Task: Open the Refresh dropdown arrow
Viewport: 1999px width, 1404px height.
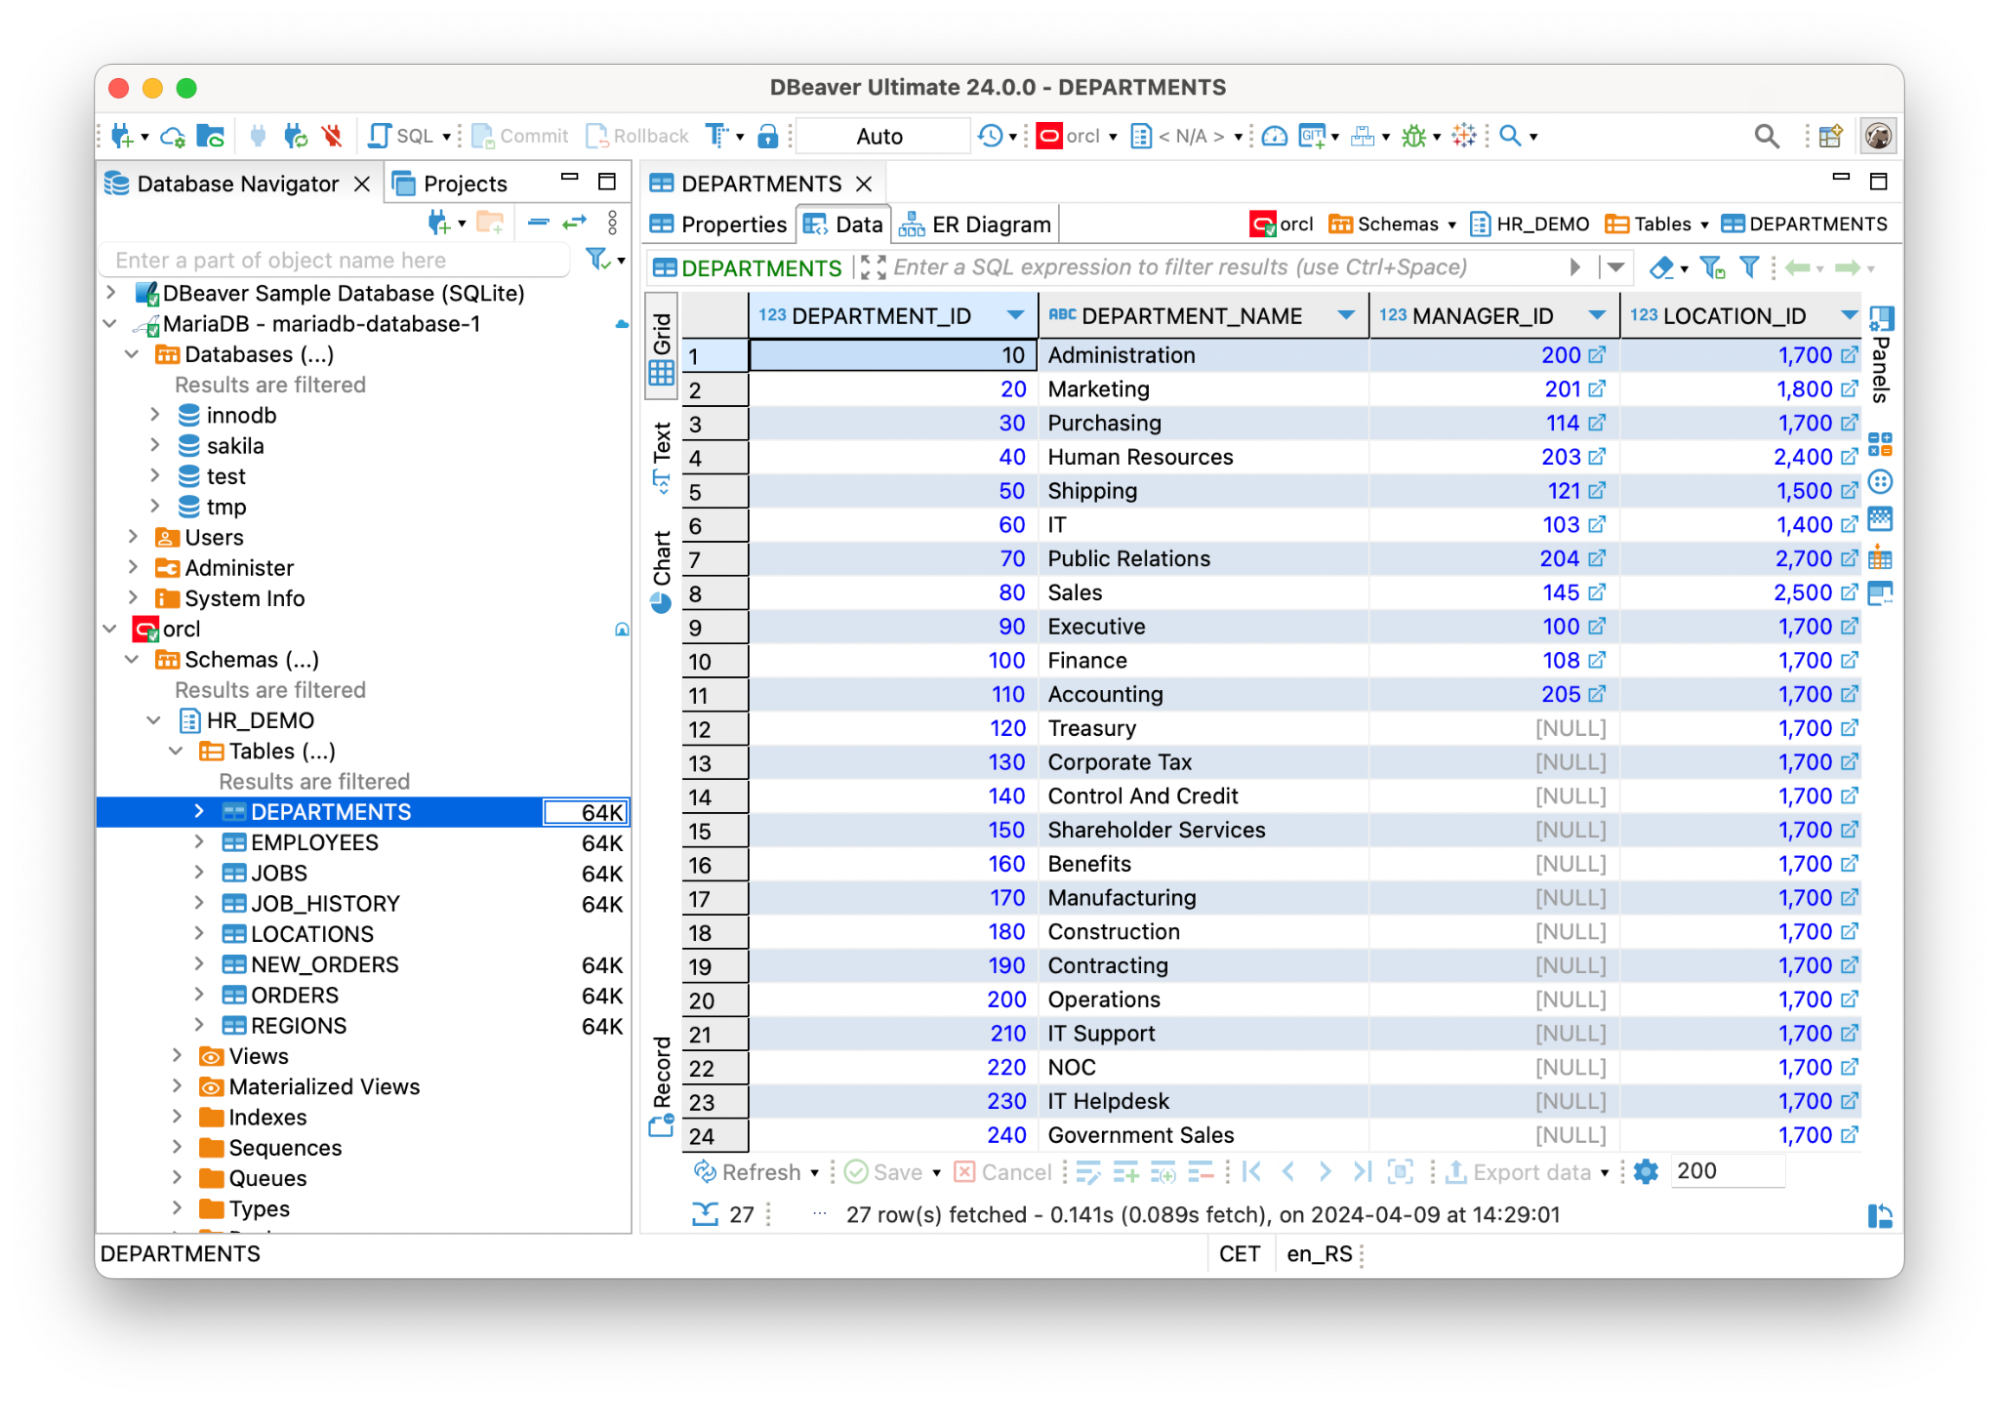Action: pyautogui.click(x=815, y=1172)
